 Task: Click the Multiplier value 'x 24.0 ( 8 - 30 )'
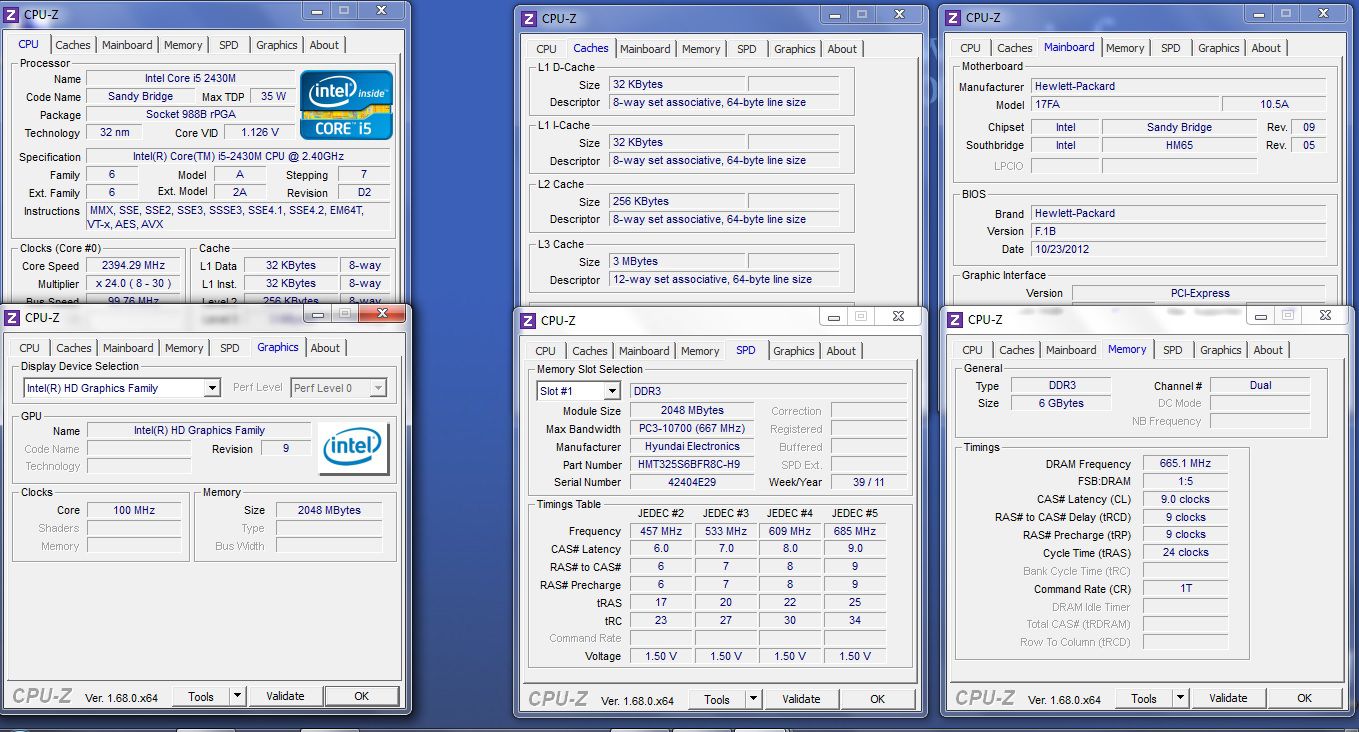[x=133, y=284]
